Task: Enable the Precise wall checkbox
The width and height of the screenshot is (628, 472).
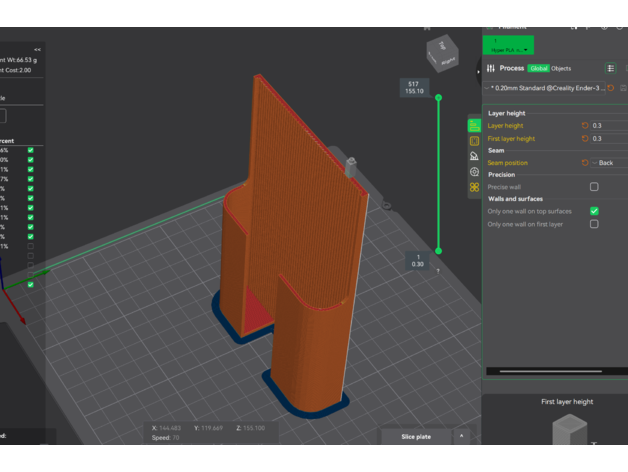Action: (594, 187)
